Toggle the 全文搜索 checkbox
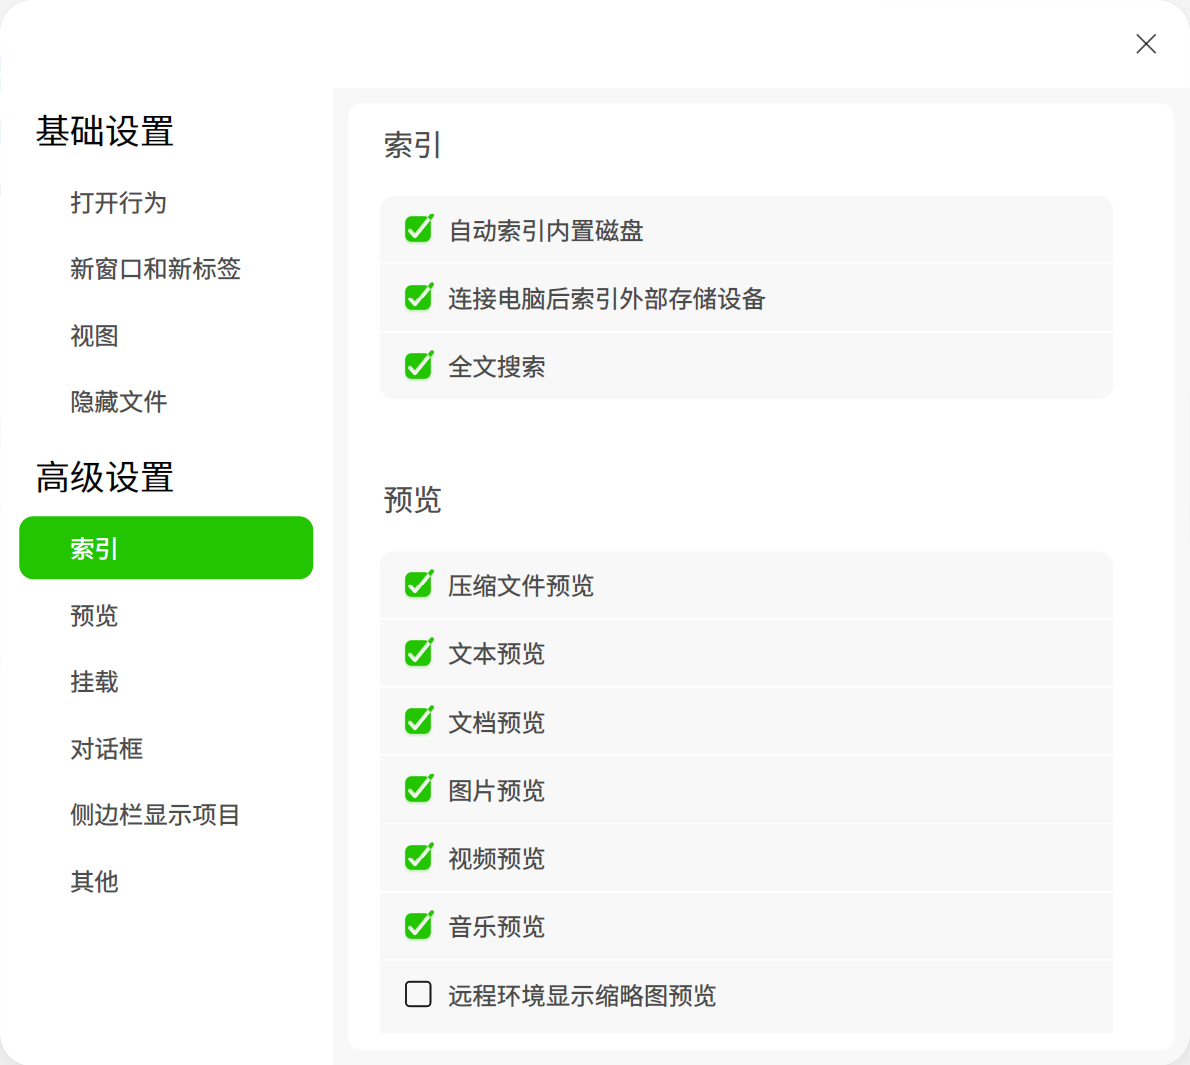The width and height of the screenshot is (1190, 1065). pyautogui.click(x=418, y=366)
